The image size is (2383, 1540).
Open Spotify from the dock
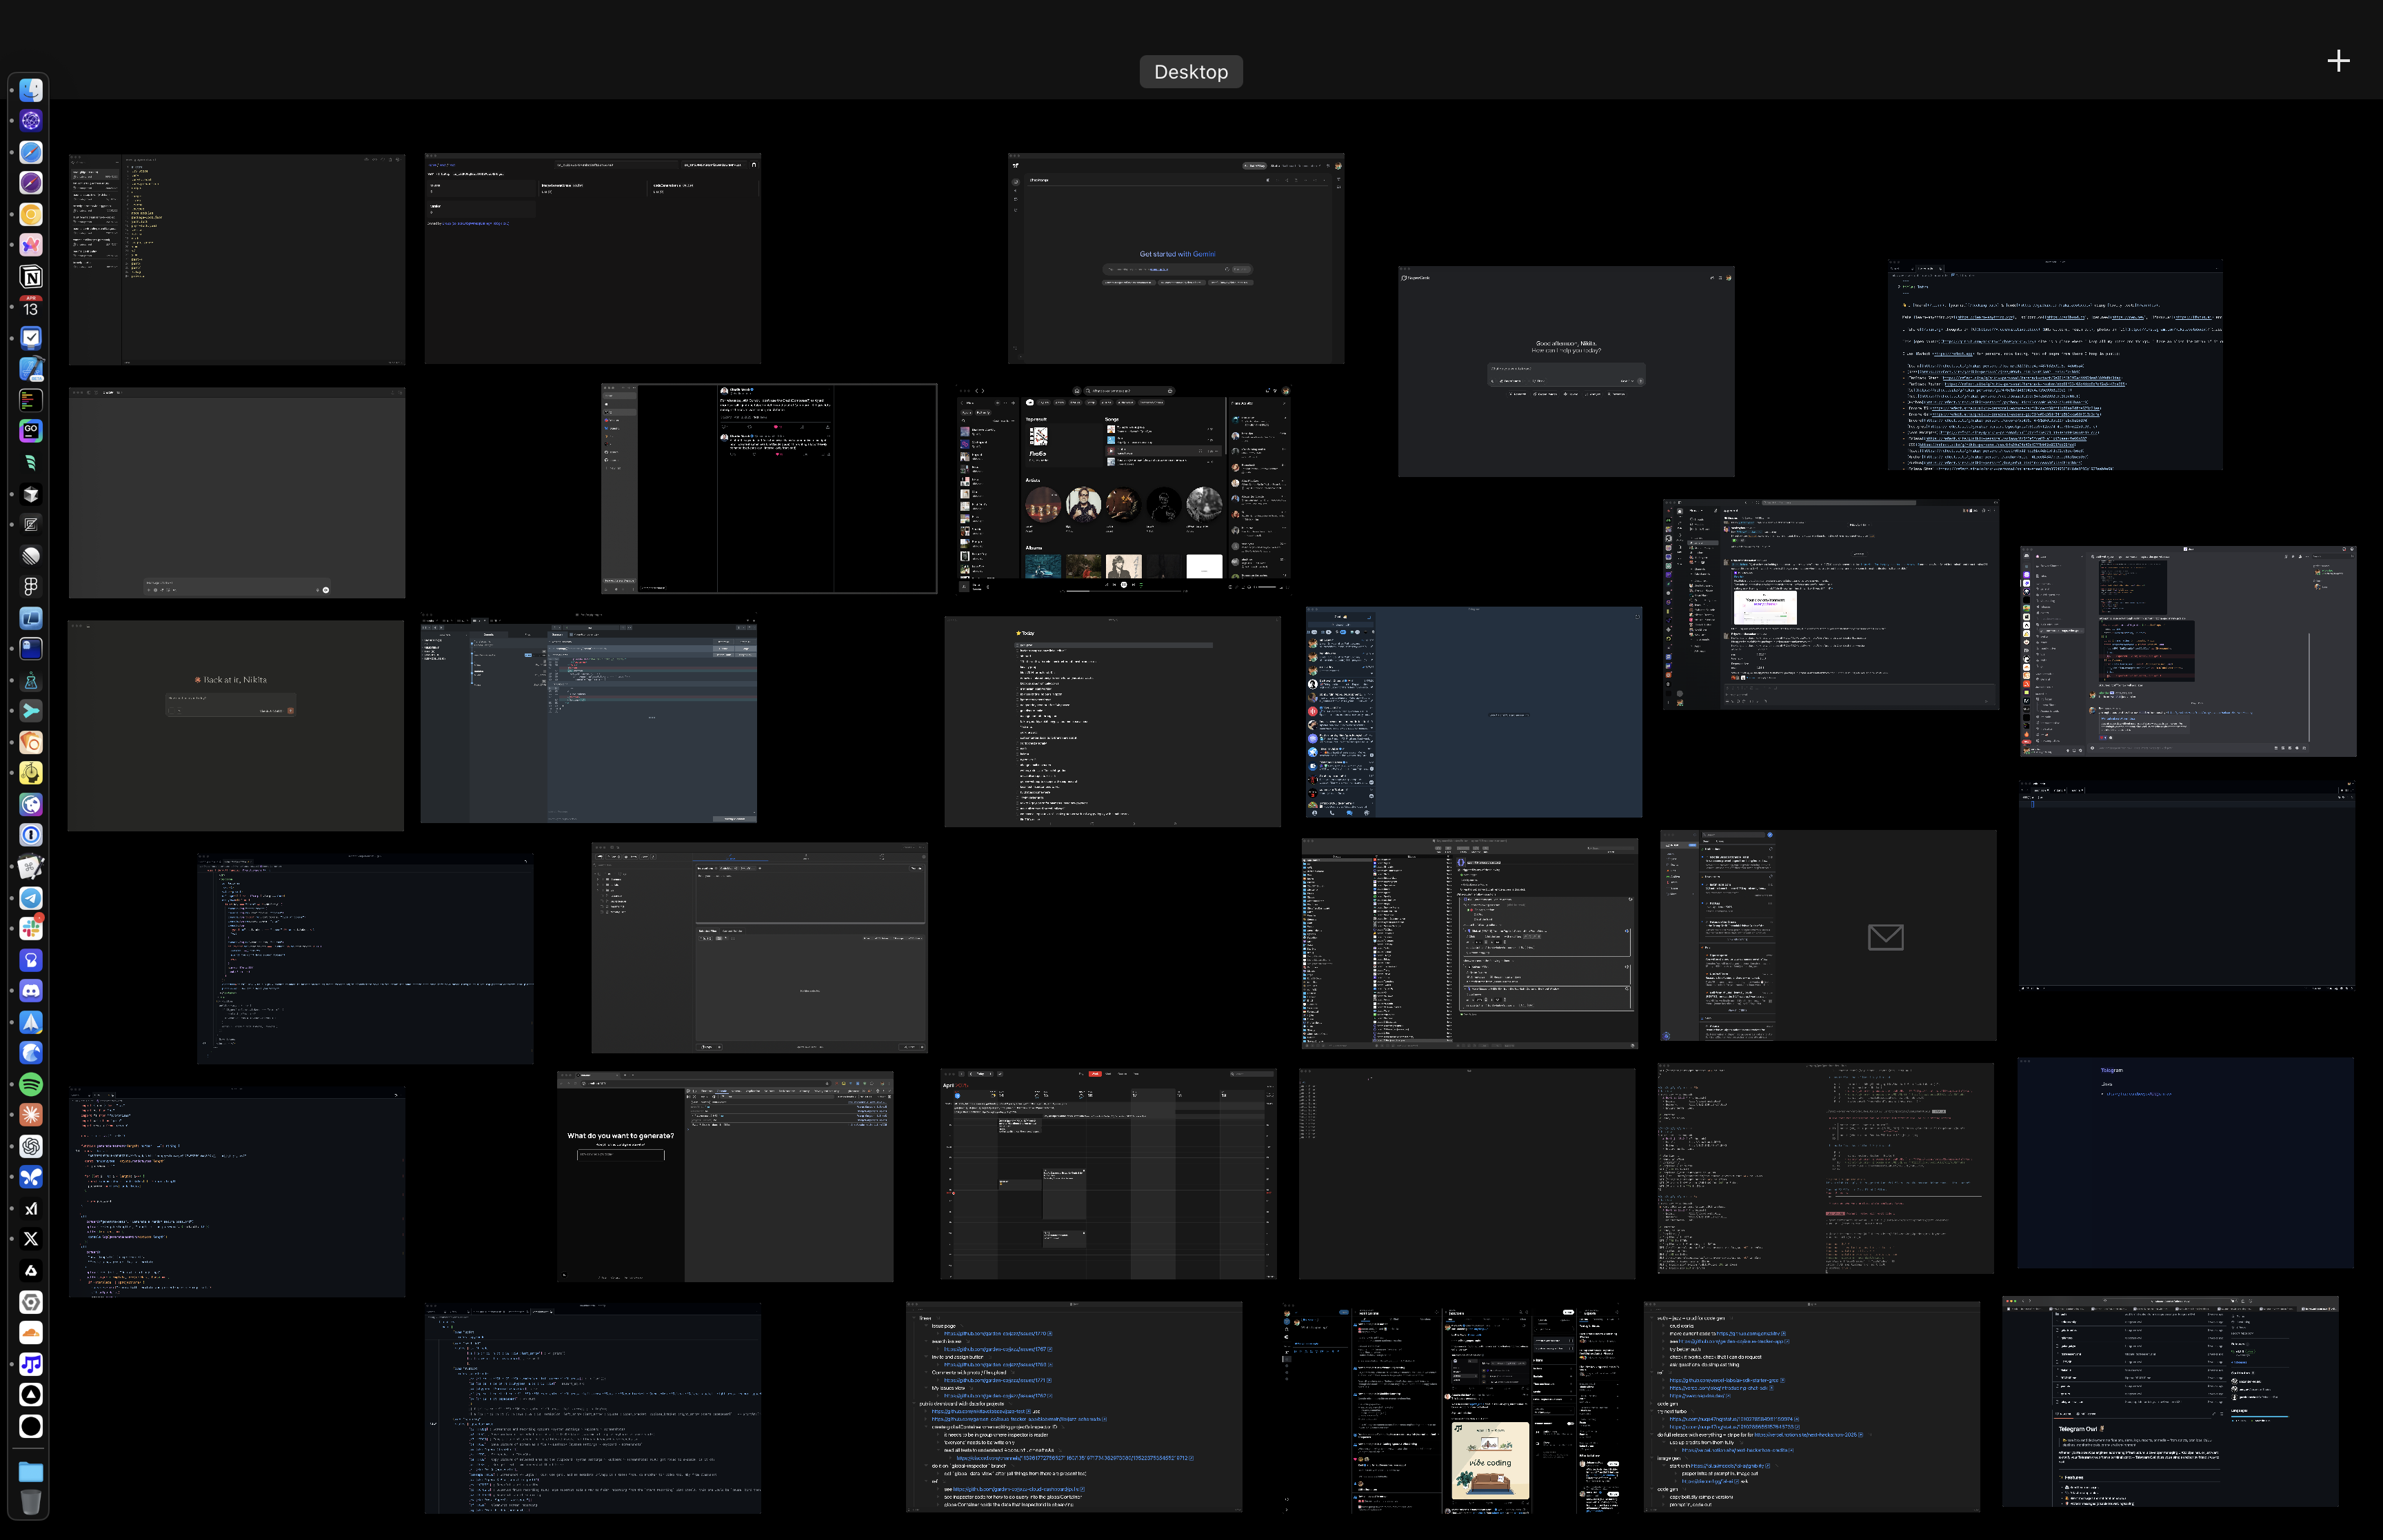(x=31, y=1084)
